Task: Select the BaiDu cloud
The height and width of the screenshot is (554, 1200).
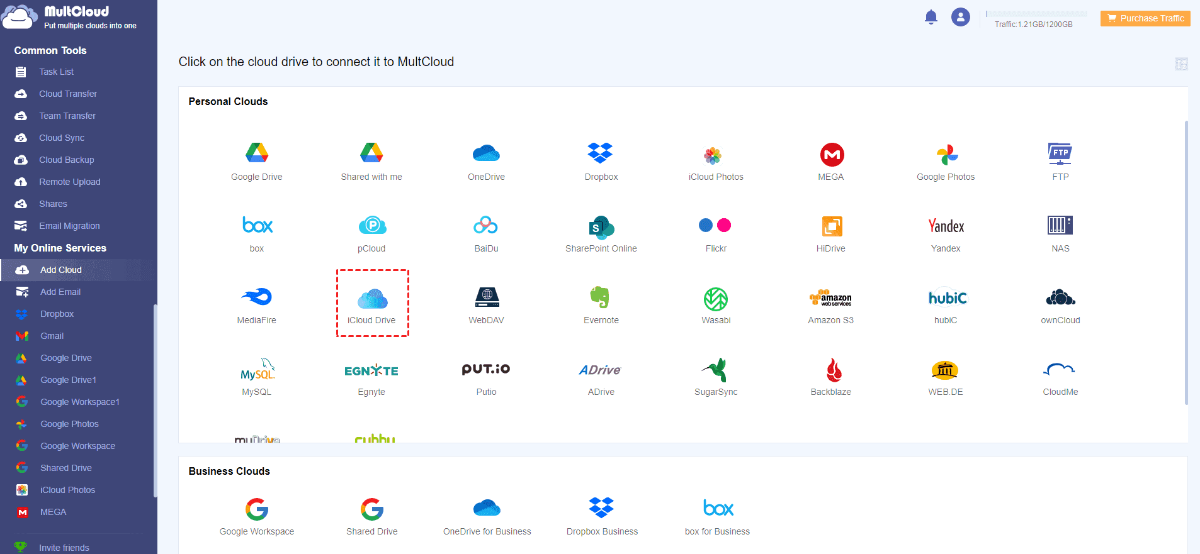Action: 486,233
